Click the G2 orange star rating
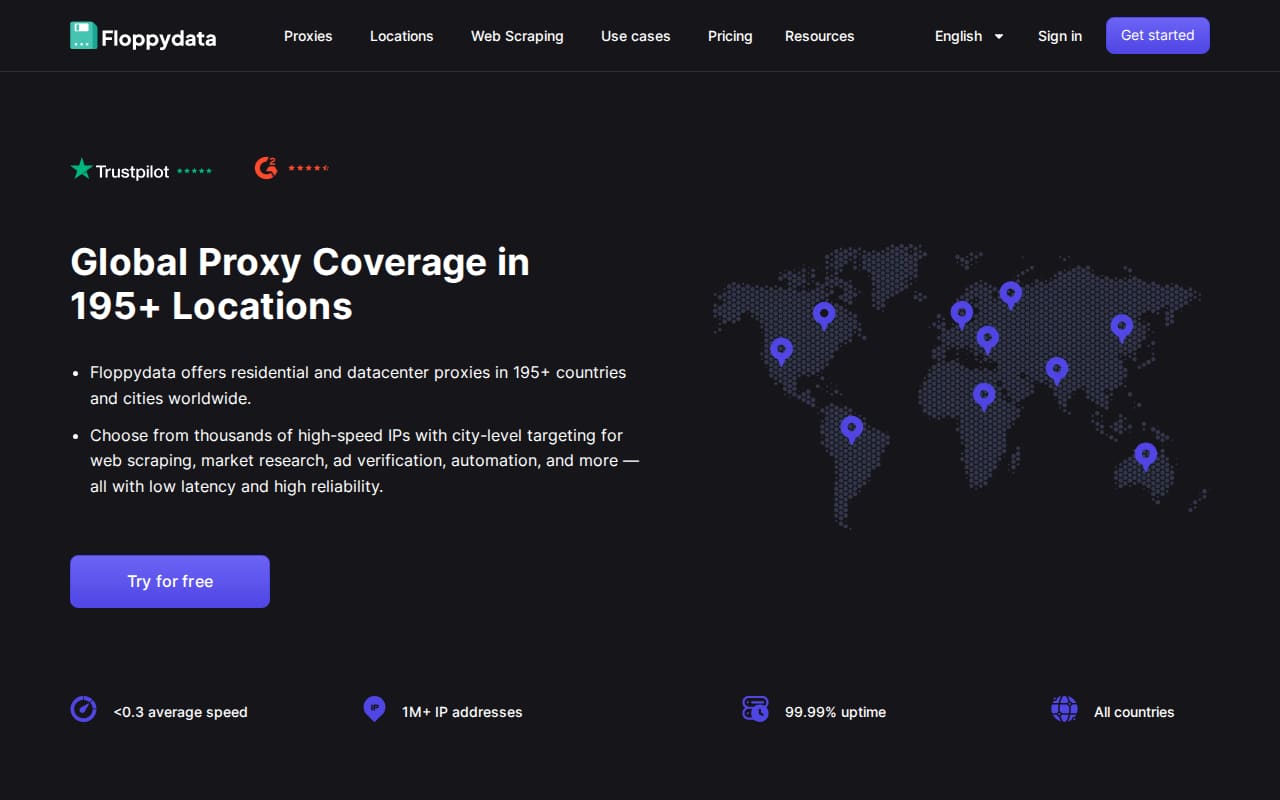Viewport: 1280px width, 800px height. point(308,168)
